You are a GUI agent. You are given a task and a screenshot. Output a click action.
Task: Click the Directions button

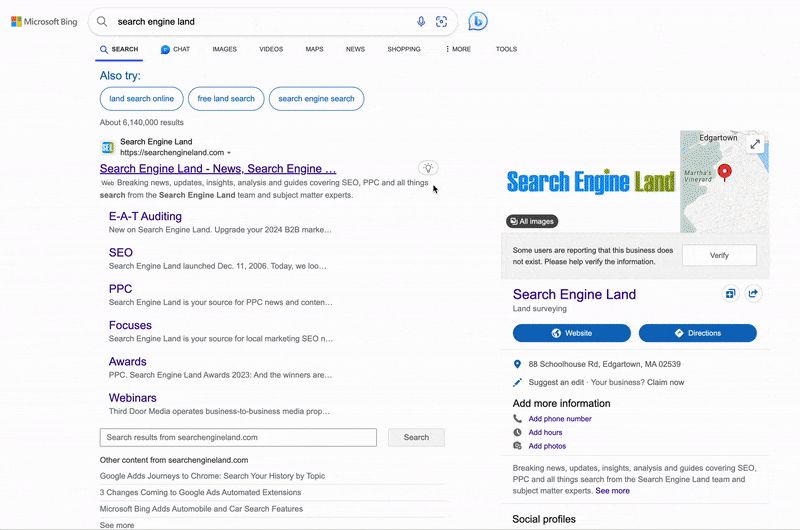[x=697, y=333]
